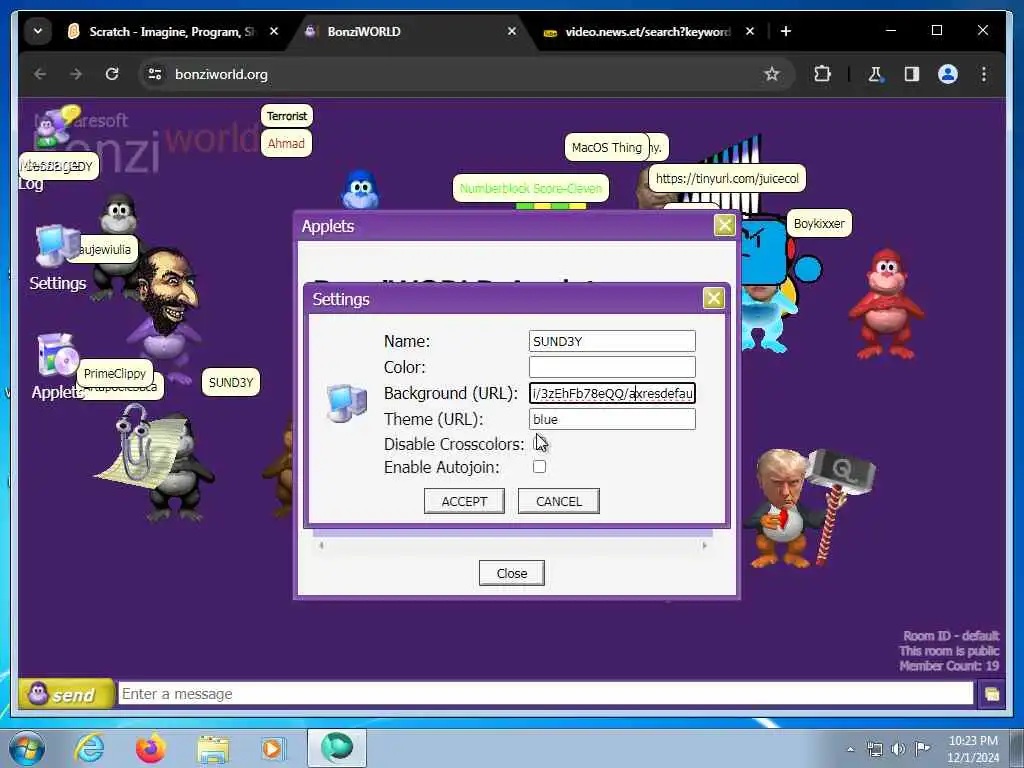Bookmark this page with star icon
The image size is (1024, 768).
(772, 74)
